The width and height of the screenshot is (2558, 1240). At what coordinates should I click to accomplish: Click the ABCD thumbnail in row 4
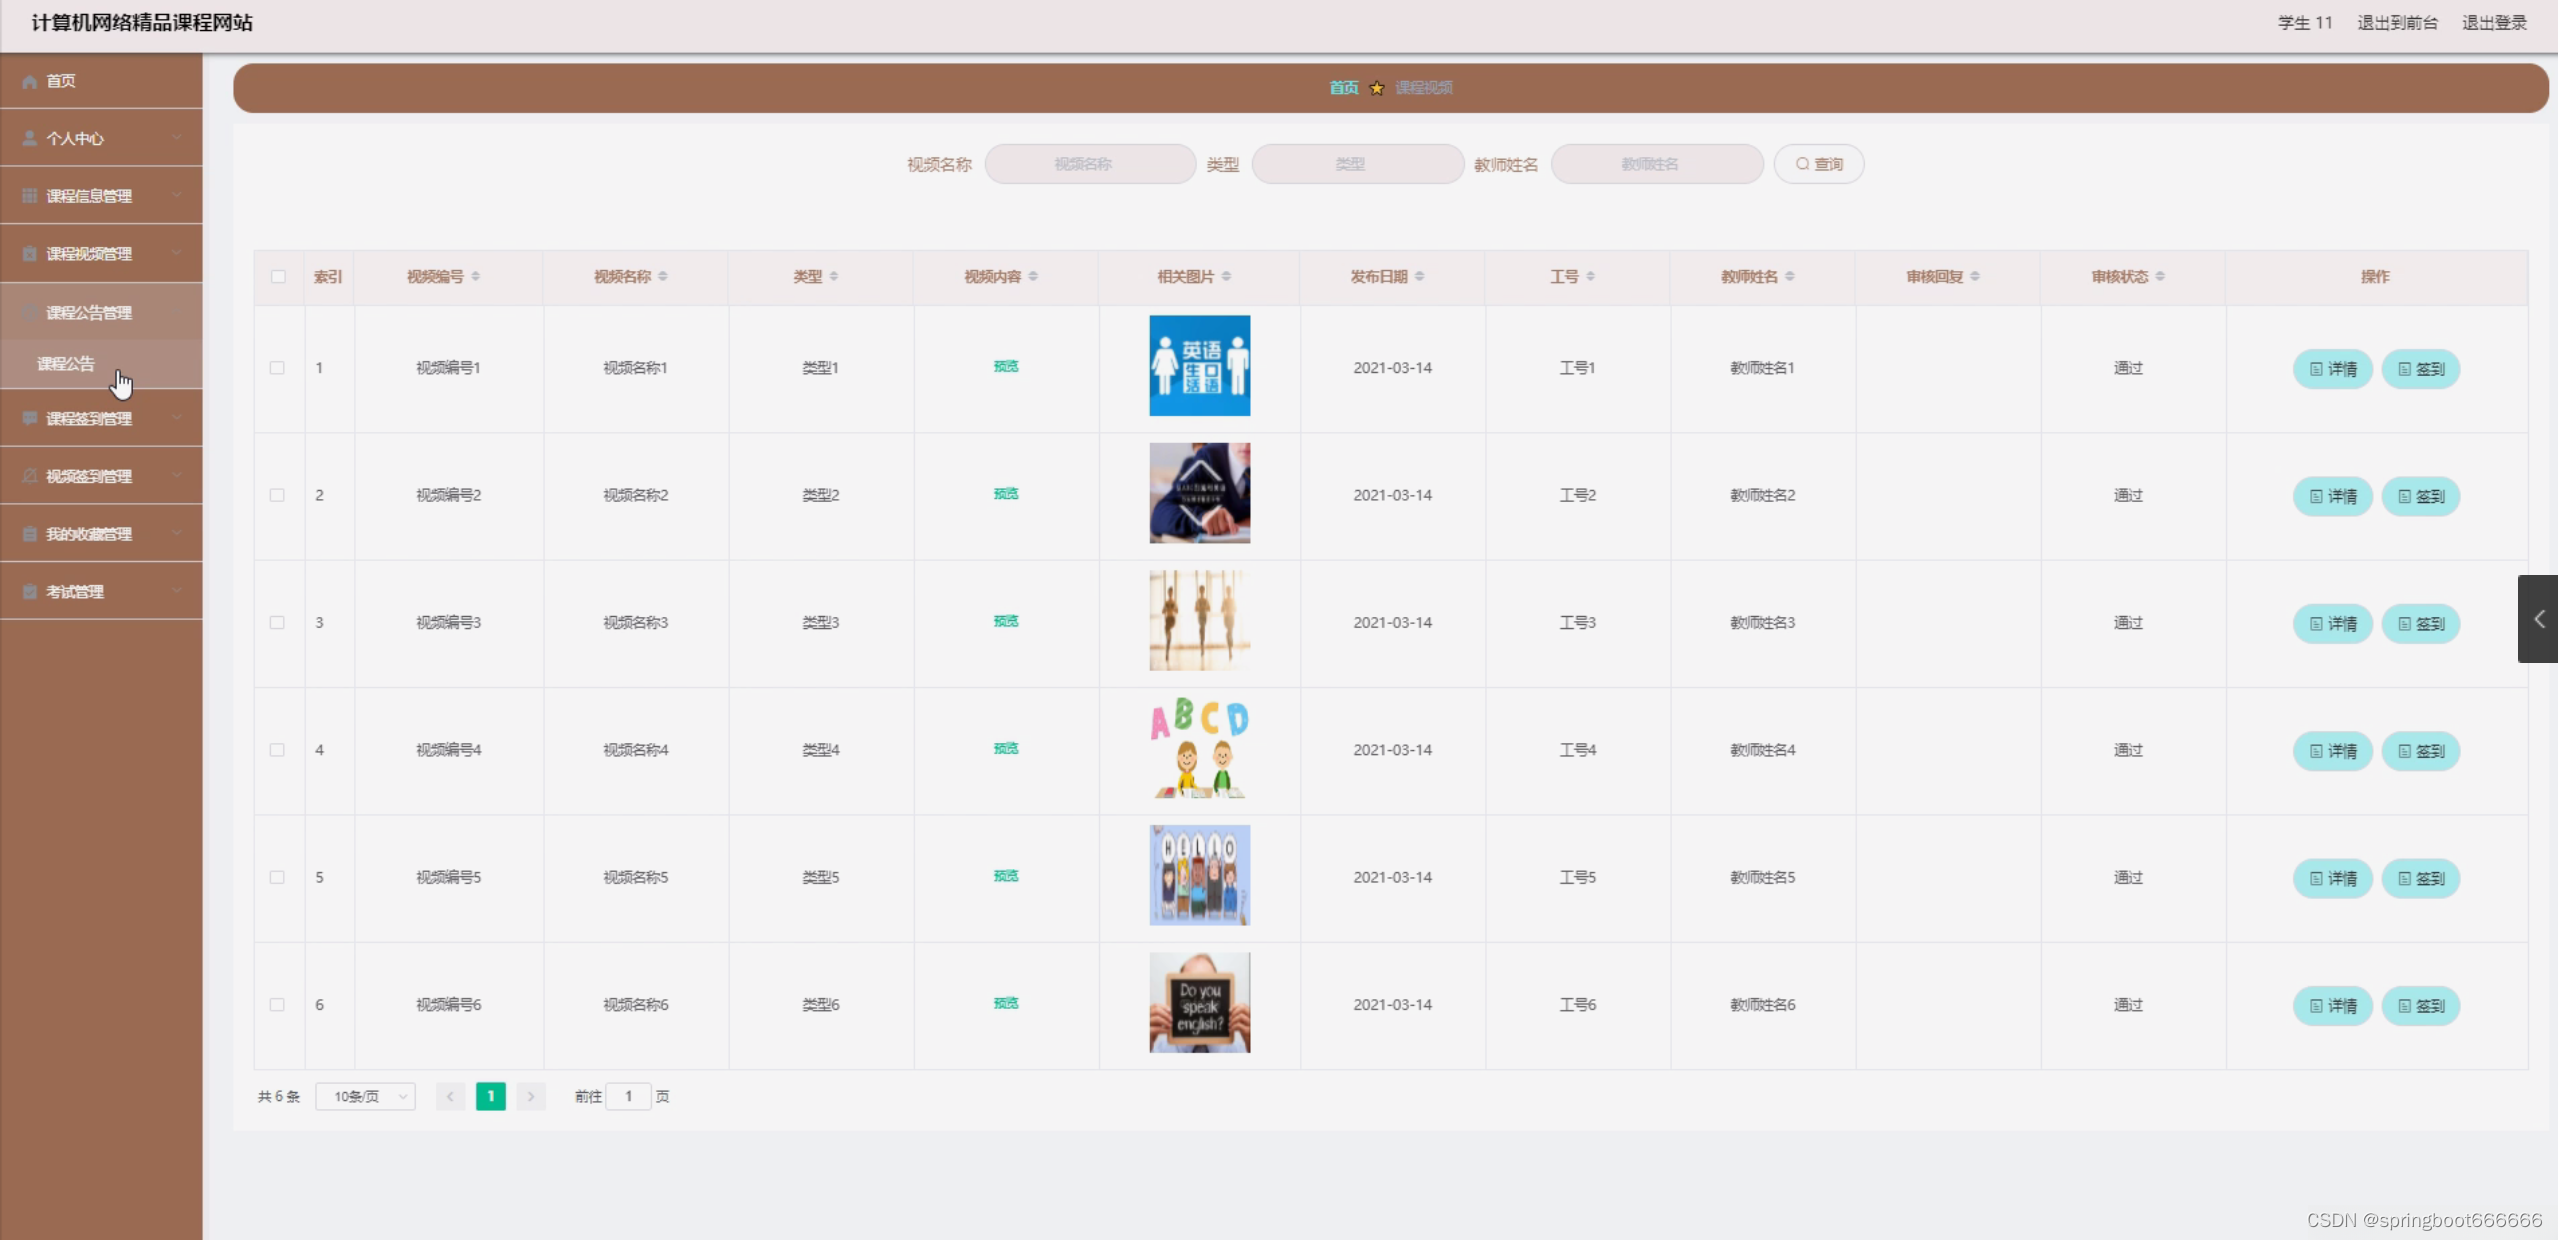click(1199, 748)
